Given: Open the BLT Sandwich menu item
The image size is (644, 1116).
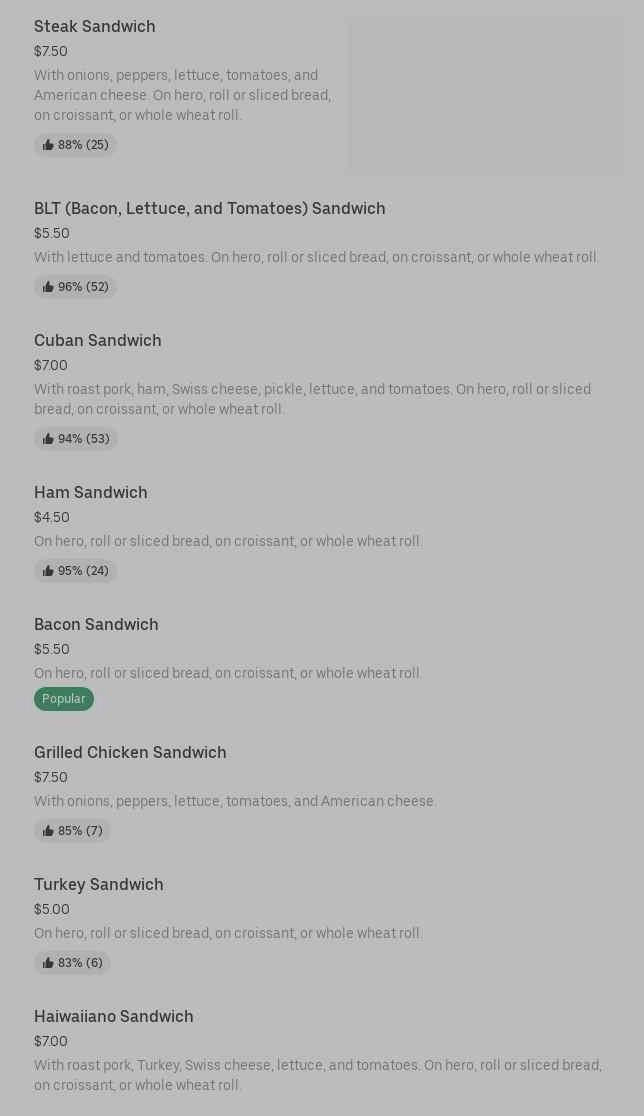Looking at the screenshot, I should click(209, 209).
